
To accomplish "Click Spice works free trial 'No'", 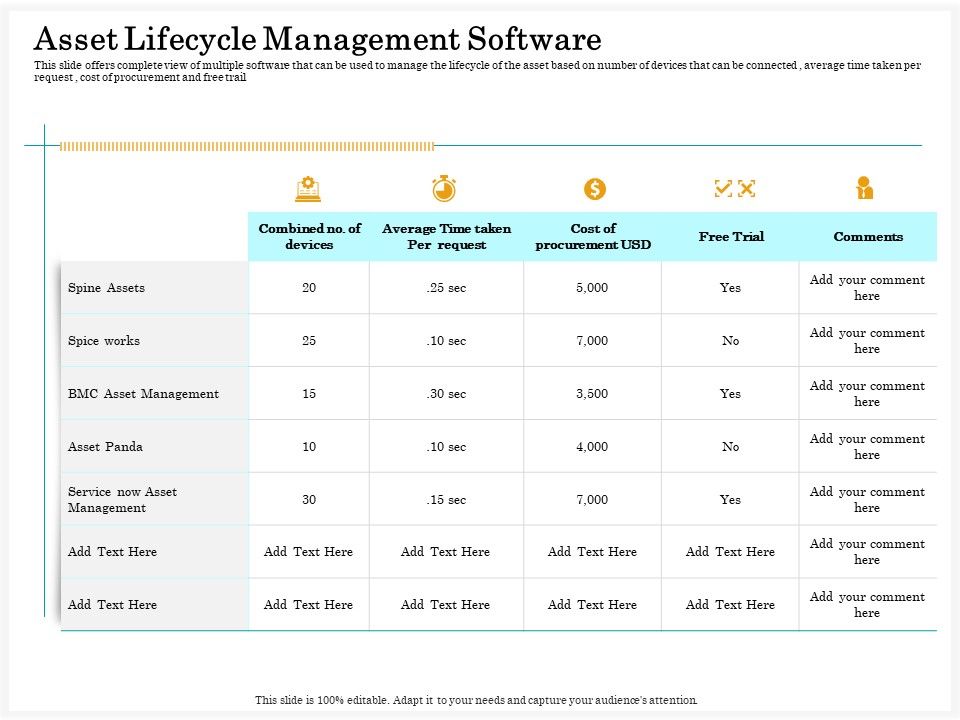I will point(730,340).
